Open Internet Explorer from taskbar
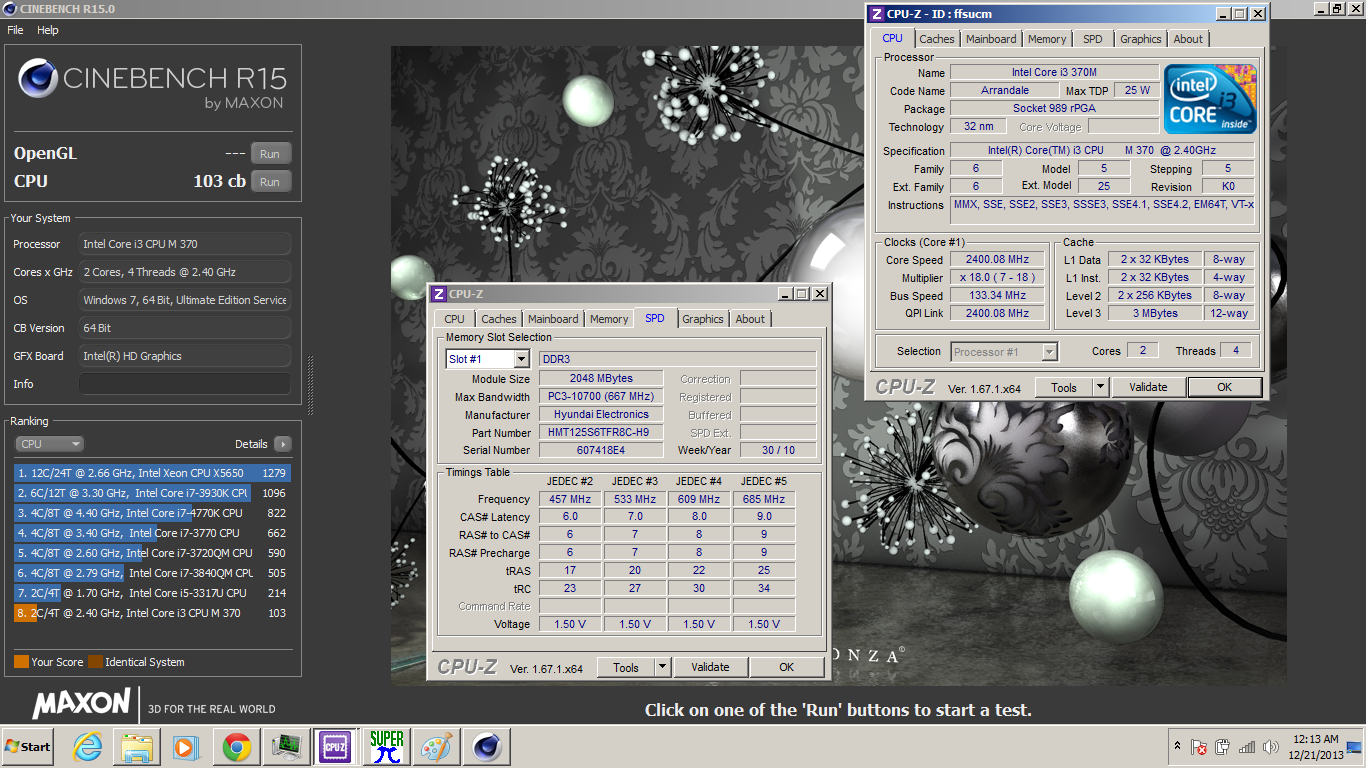Screen dimensions: 1366x768 pos(88,746)
